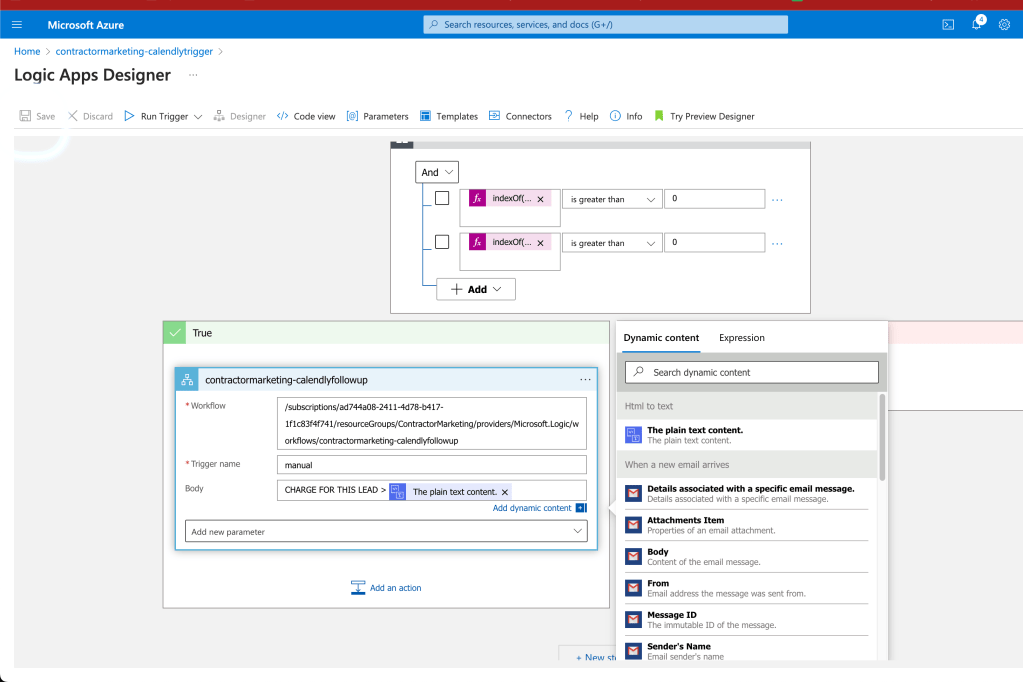Screen dimensions: 1023x682
Task: Open the Azure portal hamburger menu
Action: tap(17, 25)
